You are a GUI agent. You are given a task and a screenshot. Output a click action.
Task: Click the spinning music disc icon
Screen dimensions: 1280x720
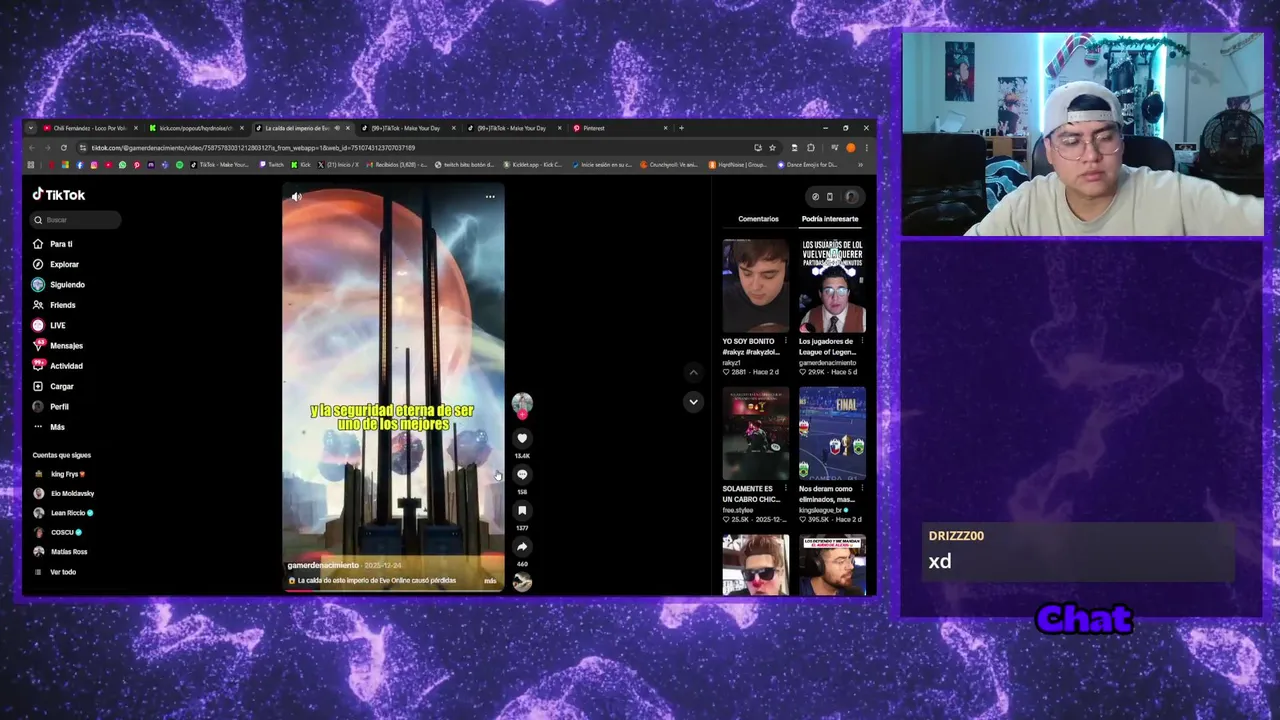tap(522, 582)
